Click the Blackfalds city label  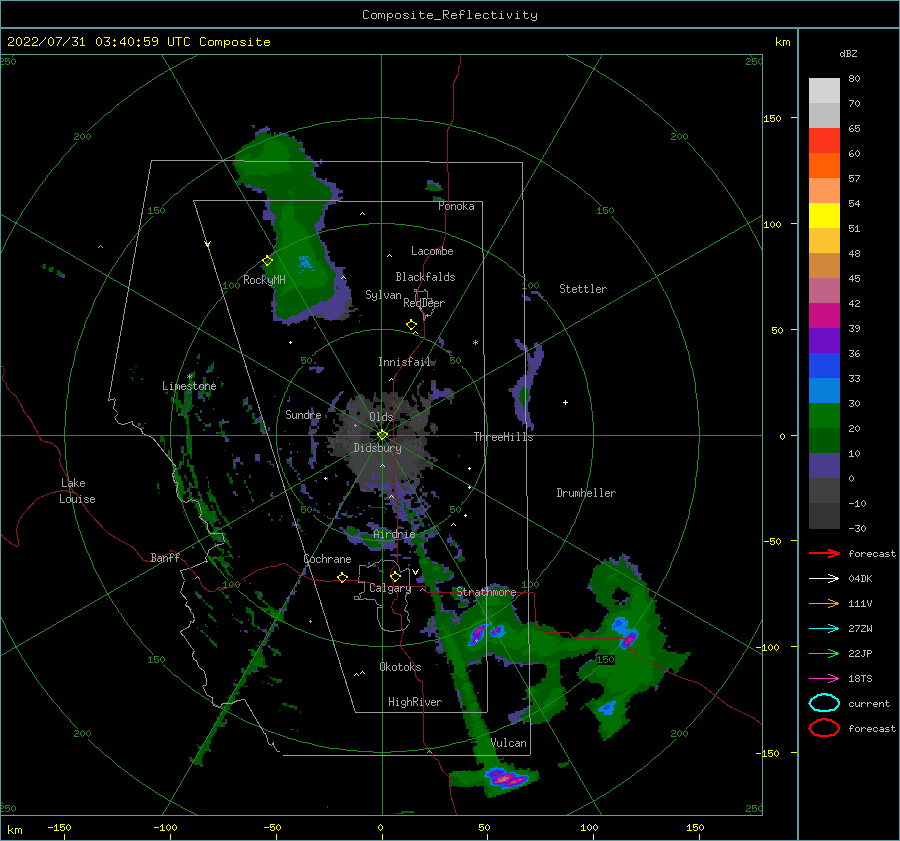(x=425, y=277)
